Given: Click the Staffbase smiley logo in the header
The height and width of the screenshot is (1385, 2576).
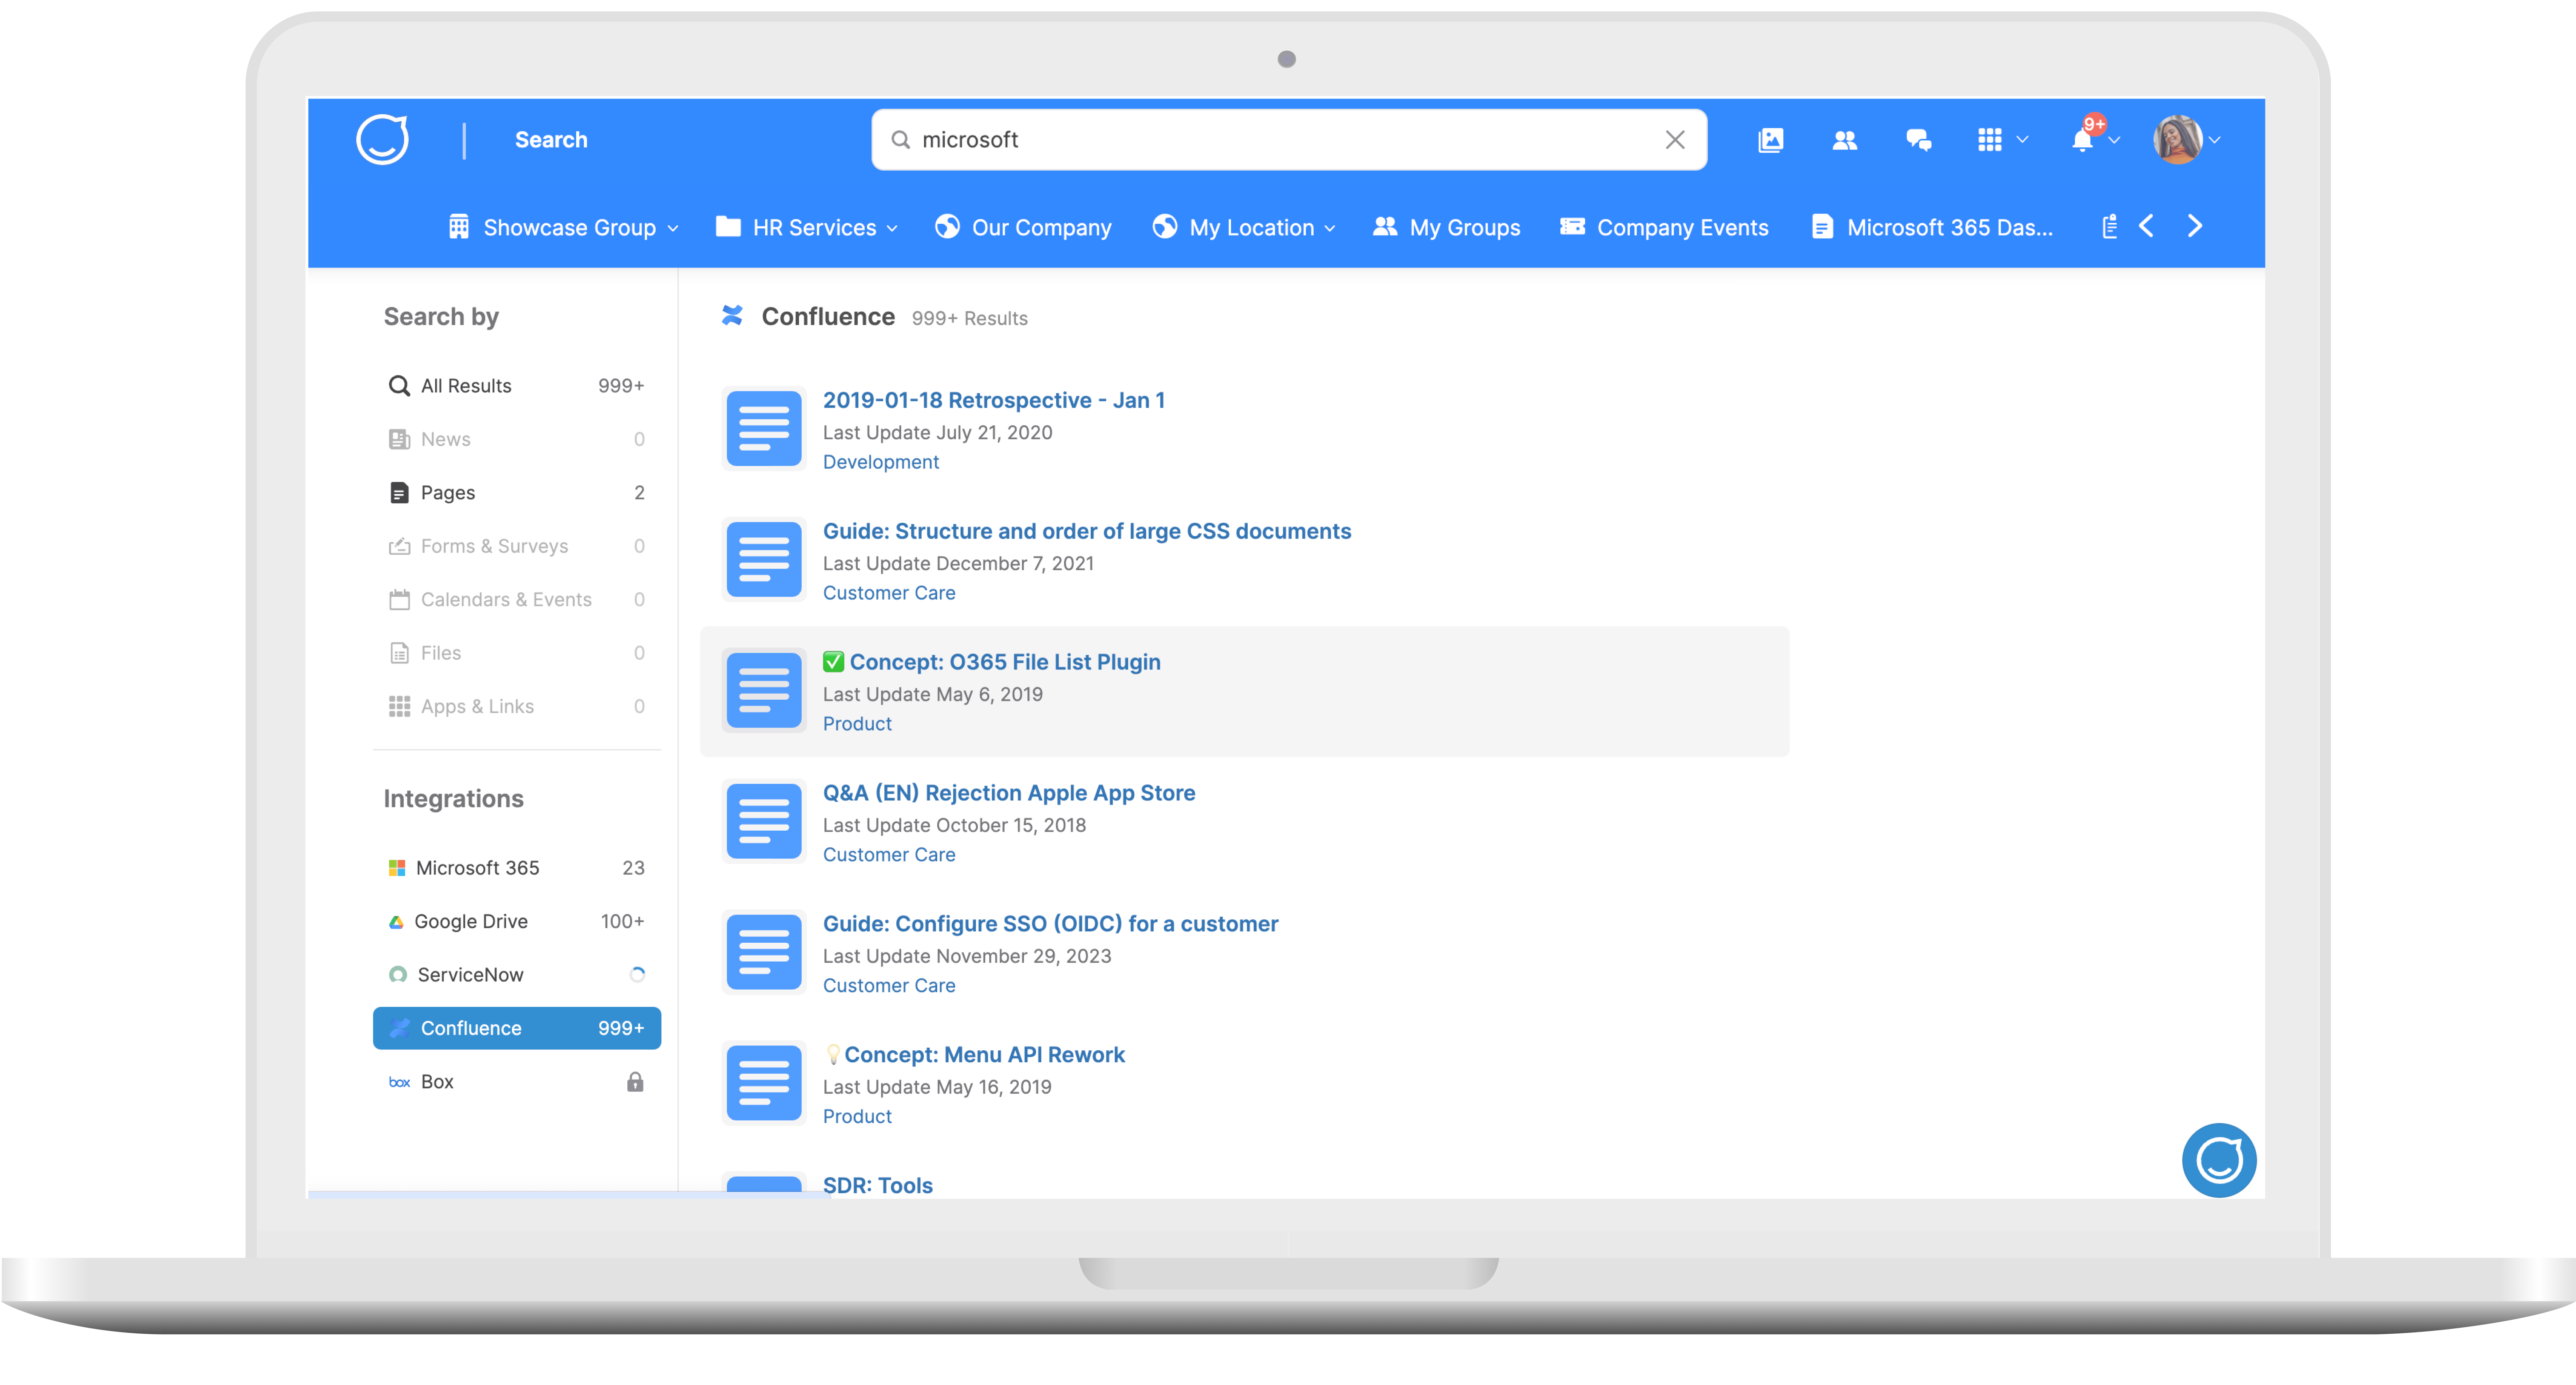Looking at the screenshot, I should [x=382, y=139].
